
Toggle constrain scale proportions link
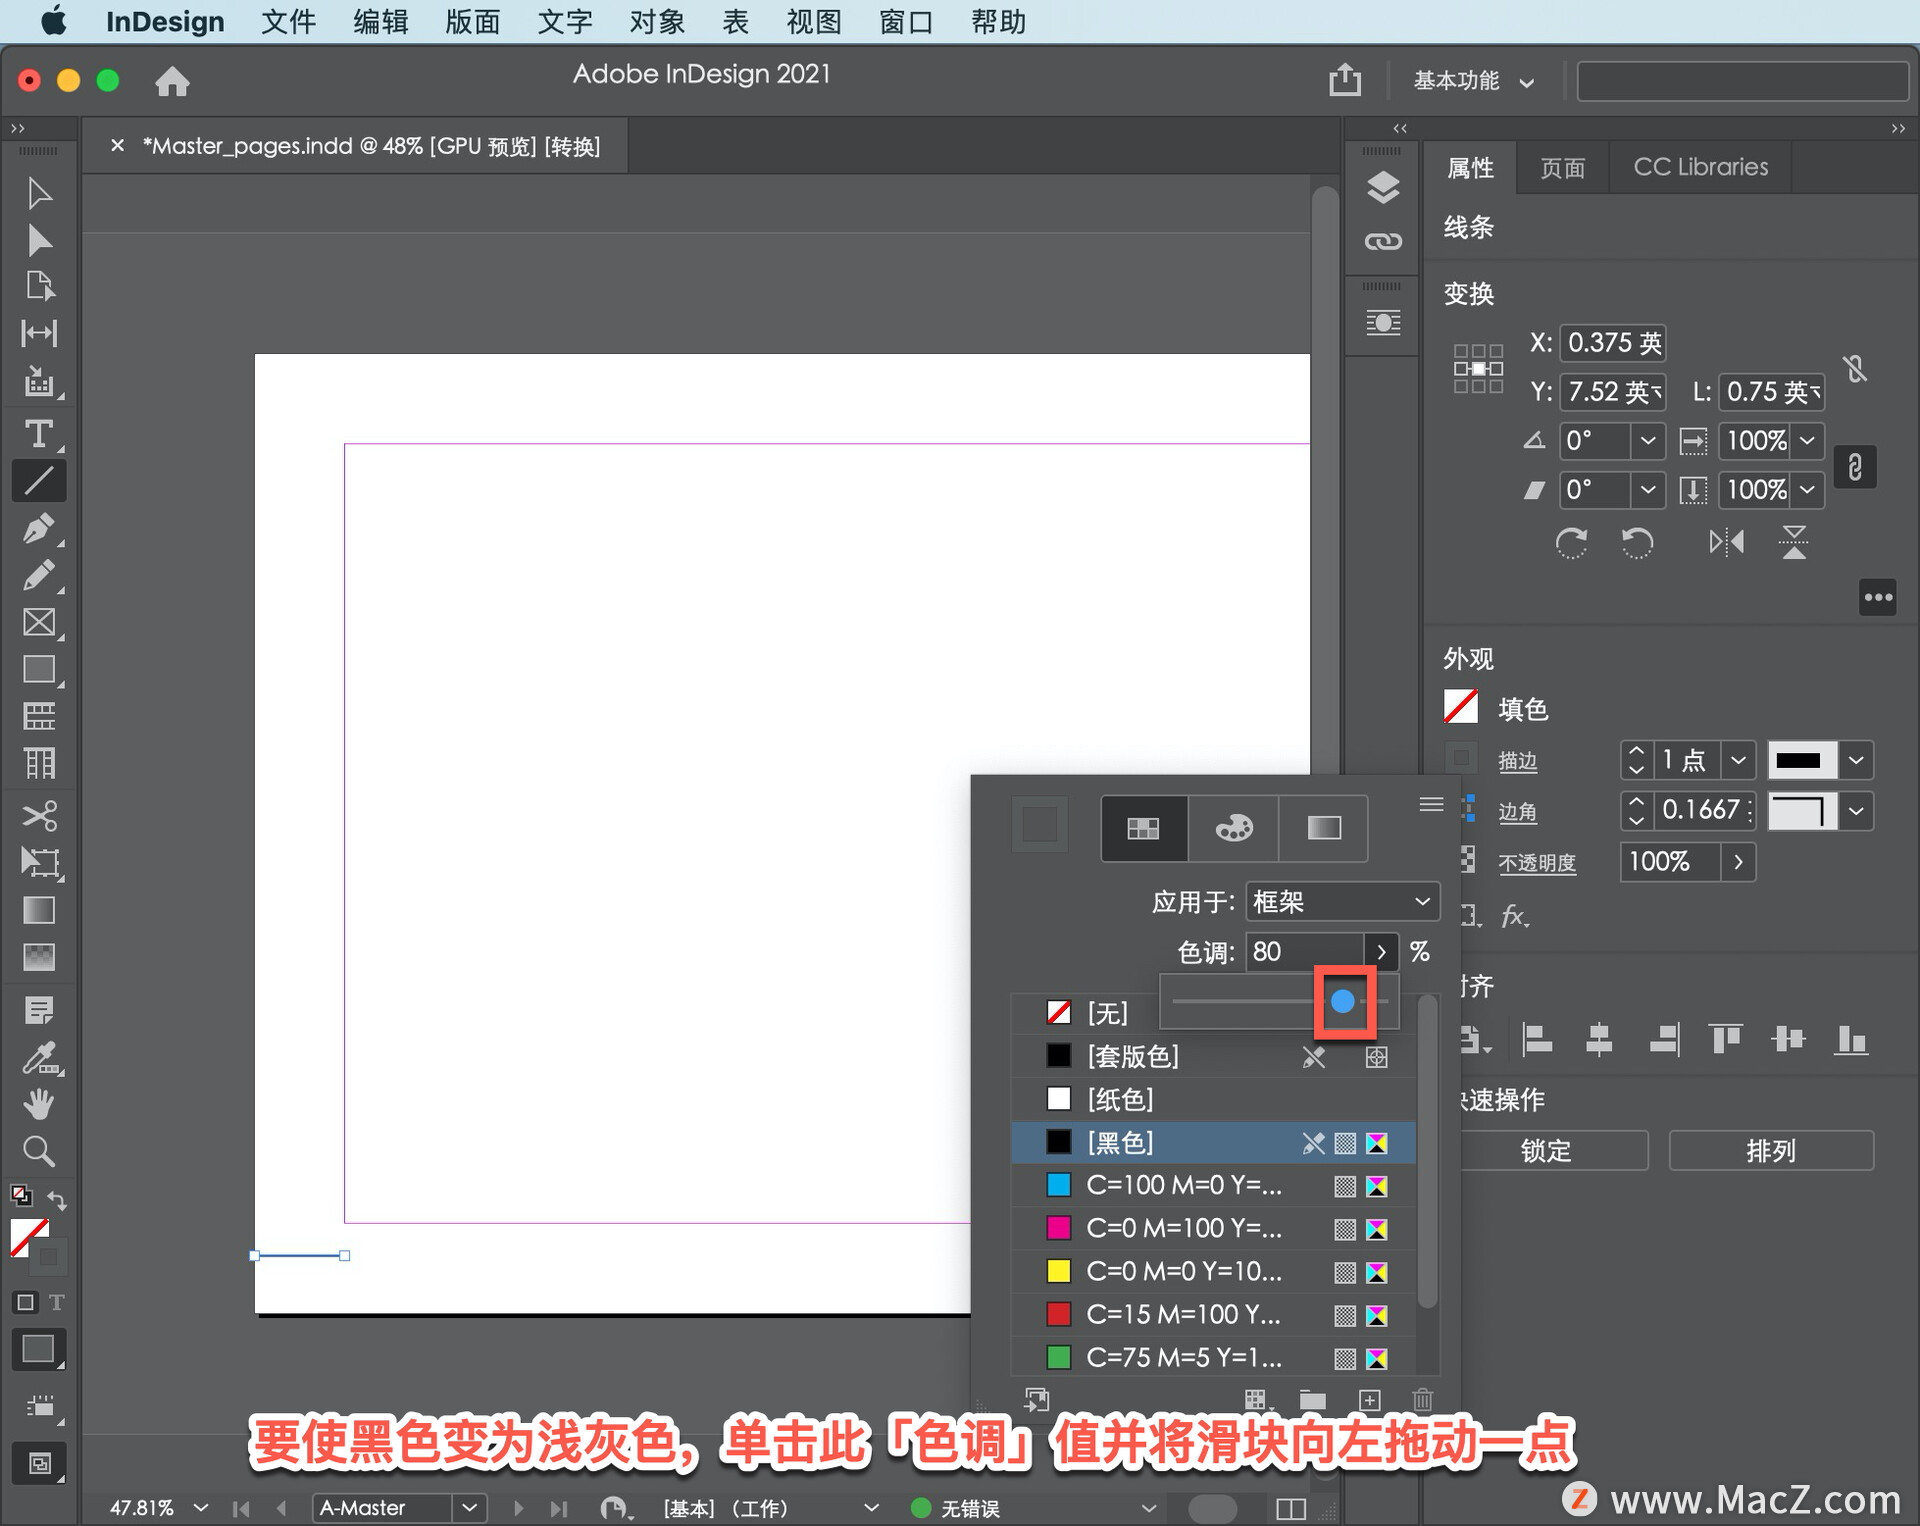coord(1855,467)
